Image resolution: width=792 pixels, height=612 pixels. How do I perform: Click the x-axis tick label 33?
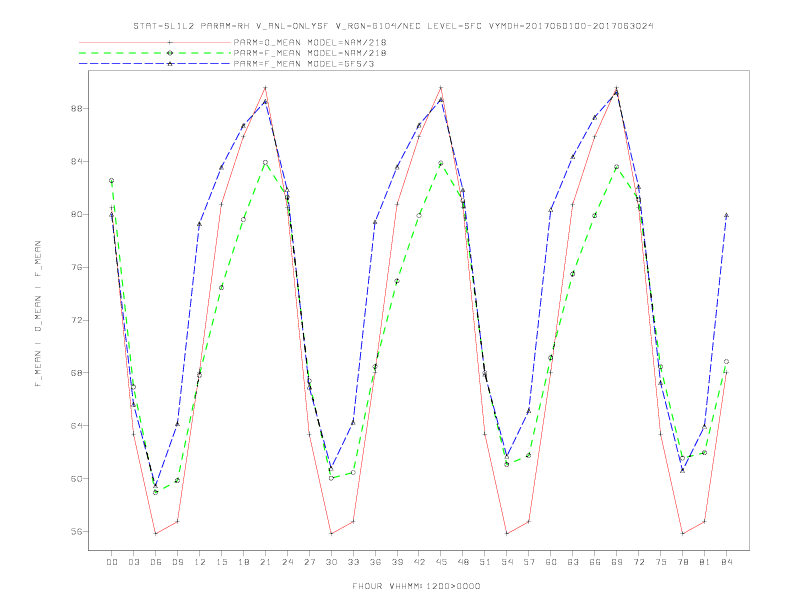pyautogui.click(x=353, y=562)
